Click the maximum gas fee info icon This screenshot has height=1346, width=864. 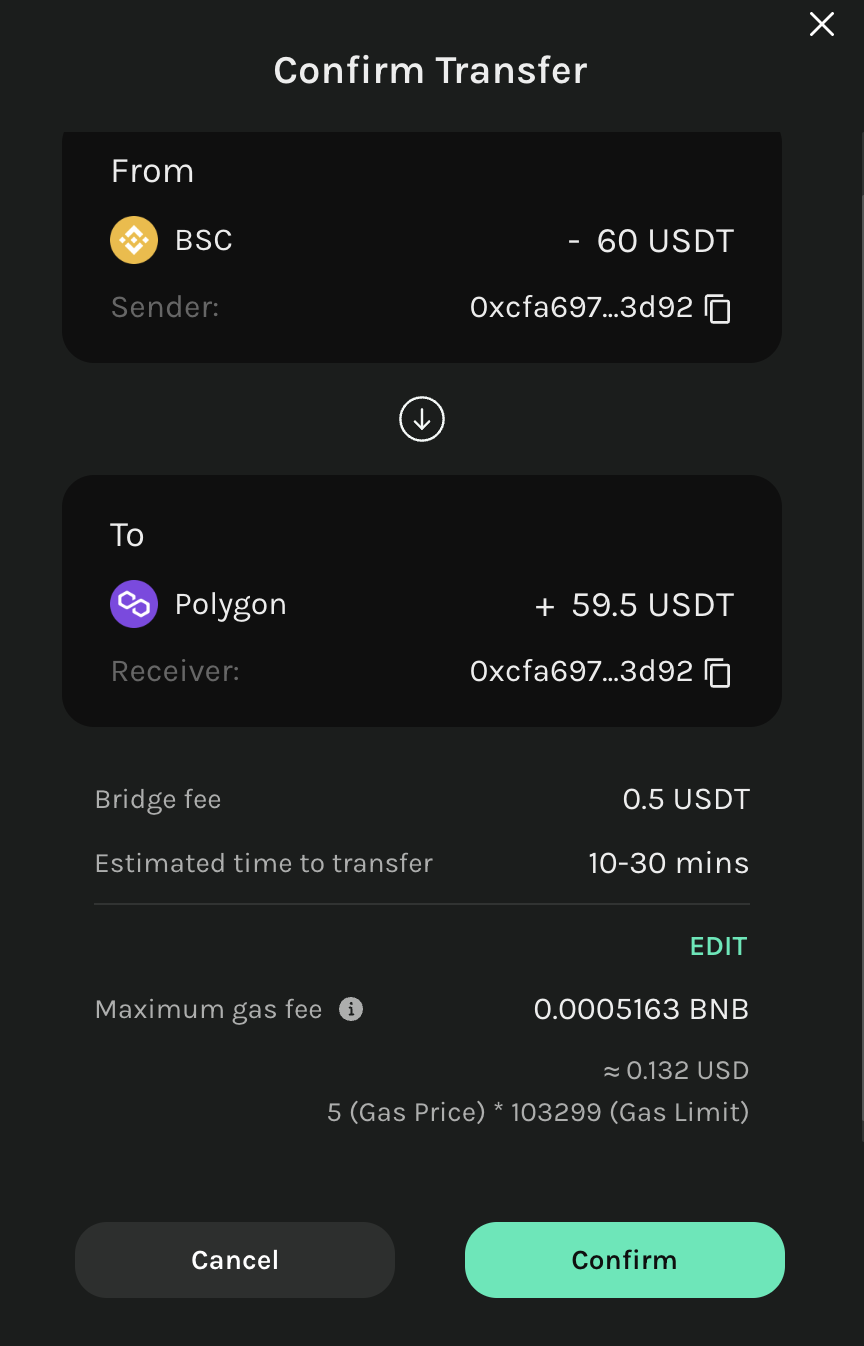click(351, 1010)
